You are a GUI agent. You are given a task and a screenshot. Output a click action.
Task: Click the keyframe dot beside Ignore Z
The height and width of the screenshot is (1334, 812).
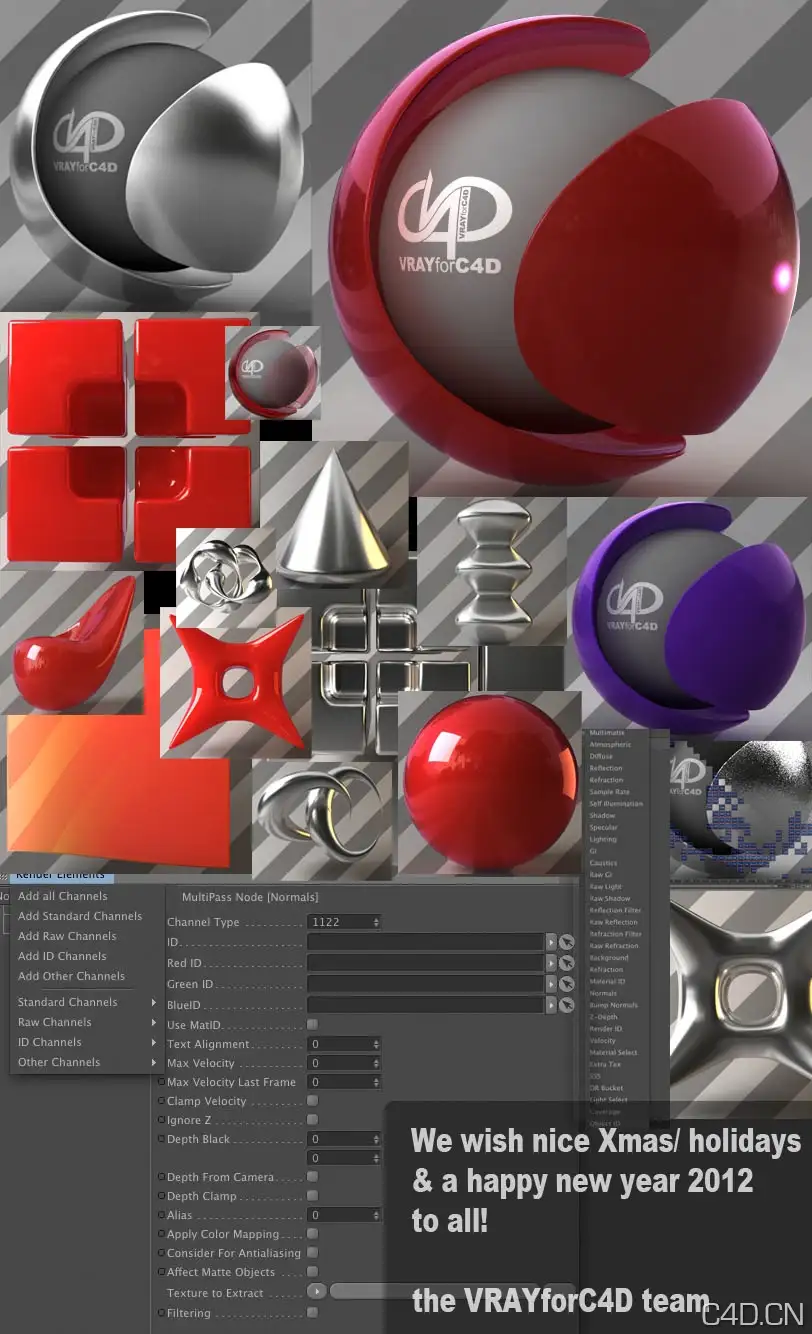162,1120
